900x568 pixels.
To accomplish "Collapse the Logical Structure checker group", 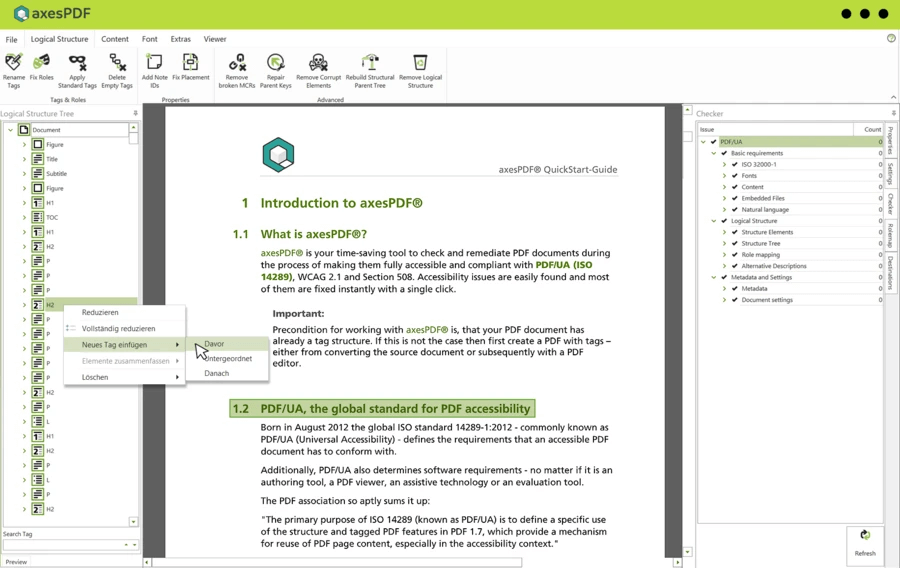I will (x=713, y=221).
